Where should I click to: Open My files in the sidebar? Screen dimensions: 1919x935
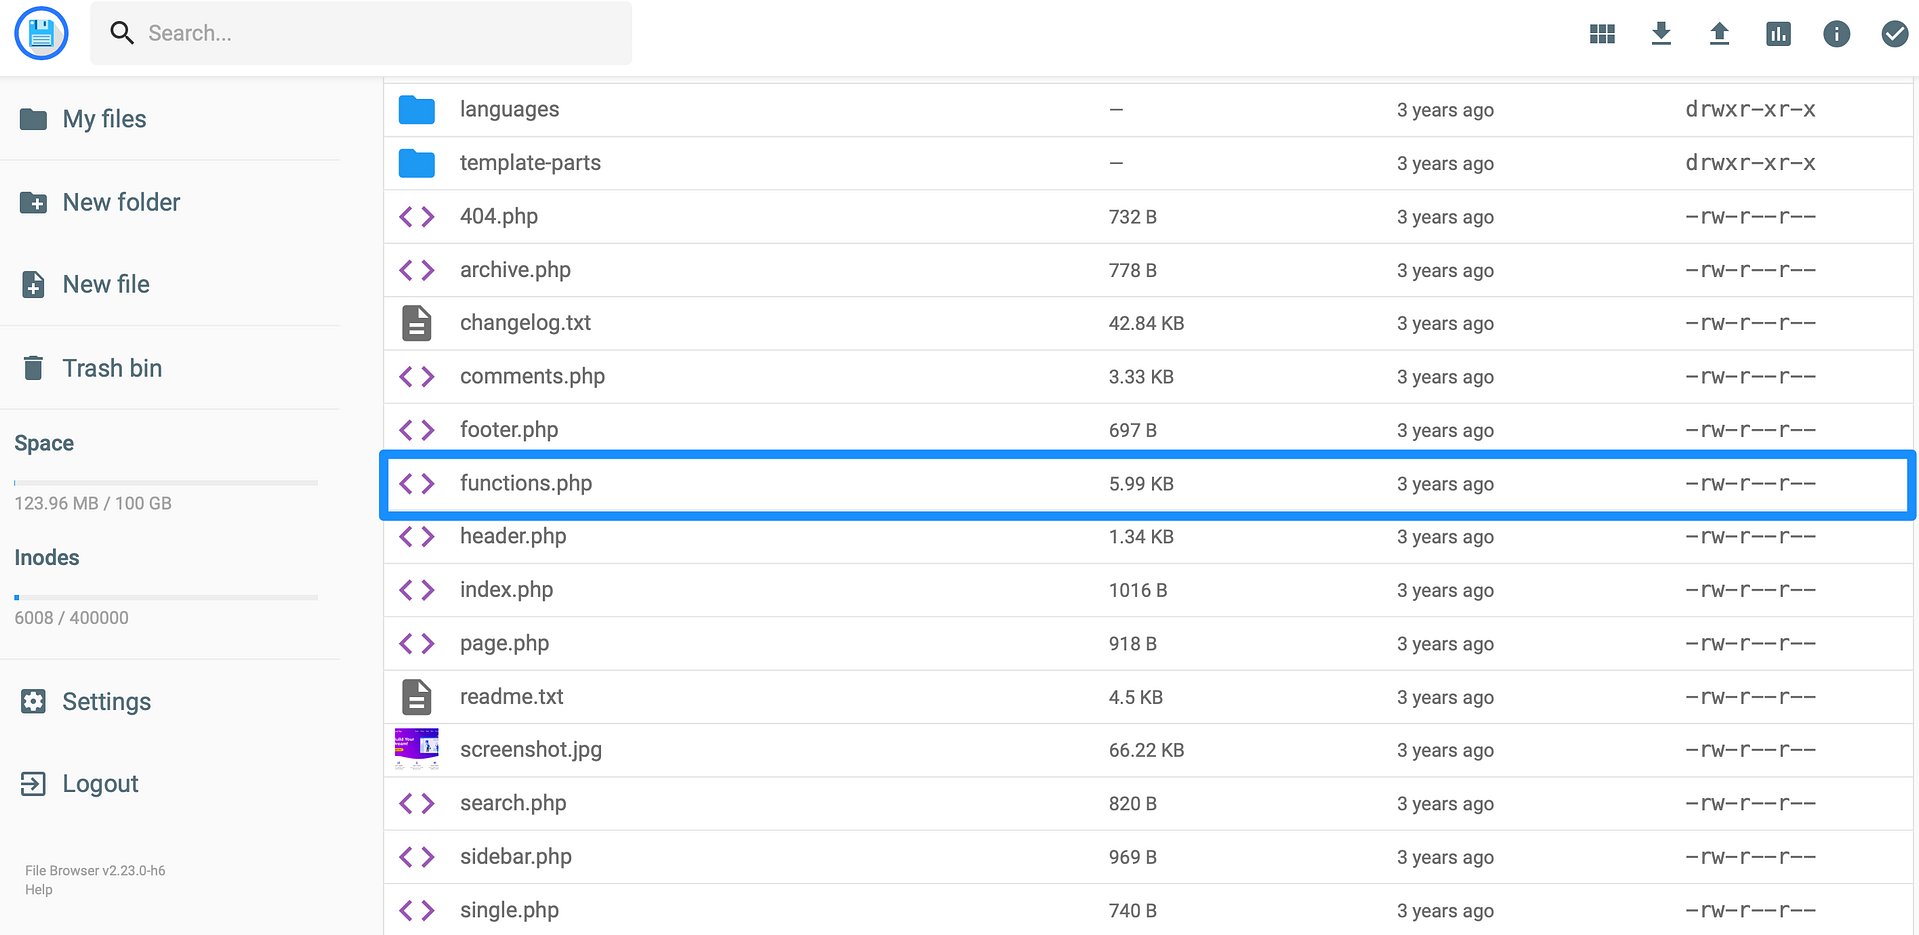click(x=103, y=118)
